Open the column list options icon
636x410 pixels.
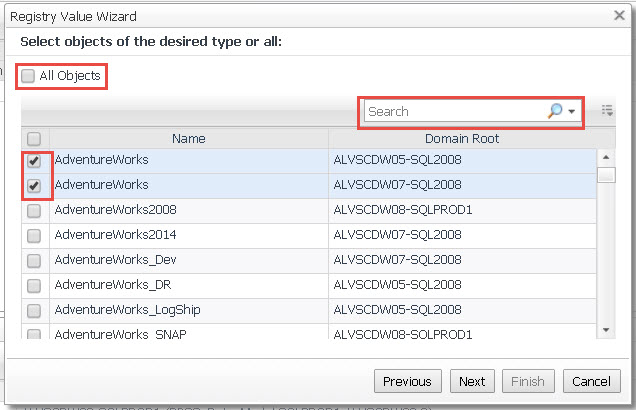coord(607,111)
